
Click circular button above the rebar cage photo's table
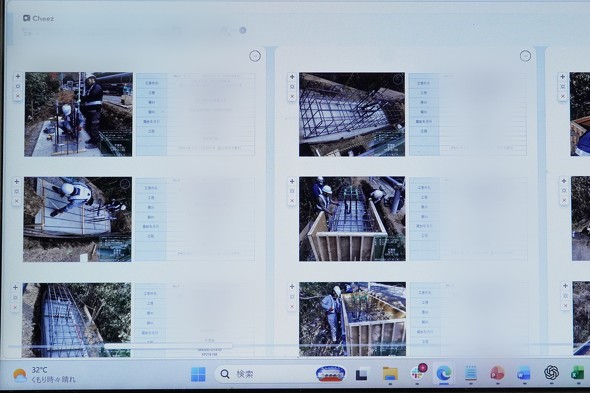click(x=525, y=56)
